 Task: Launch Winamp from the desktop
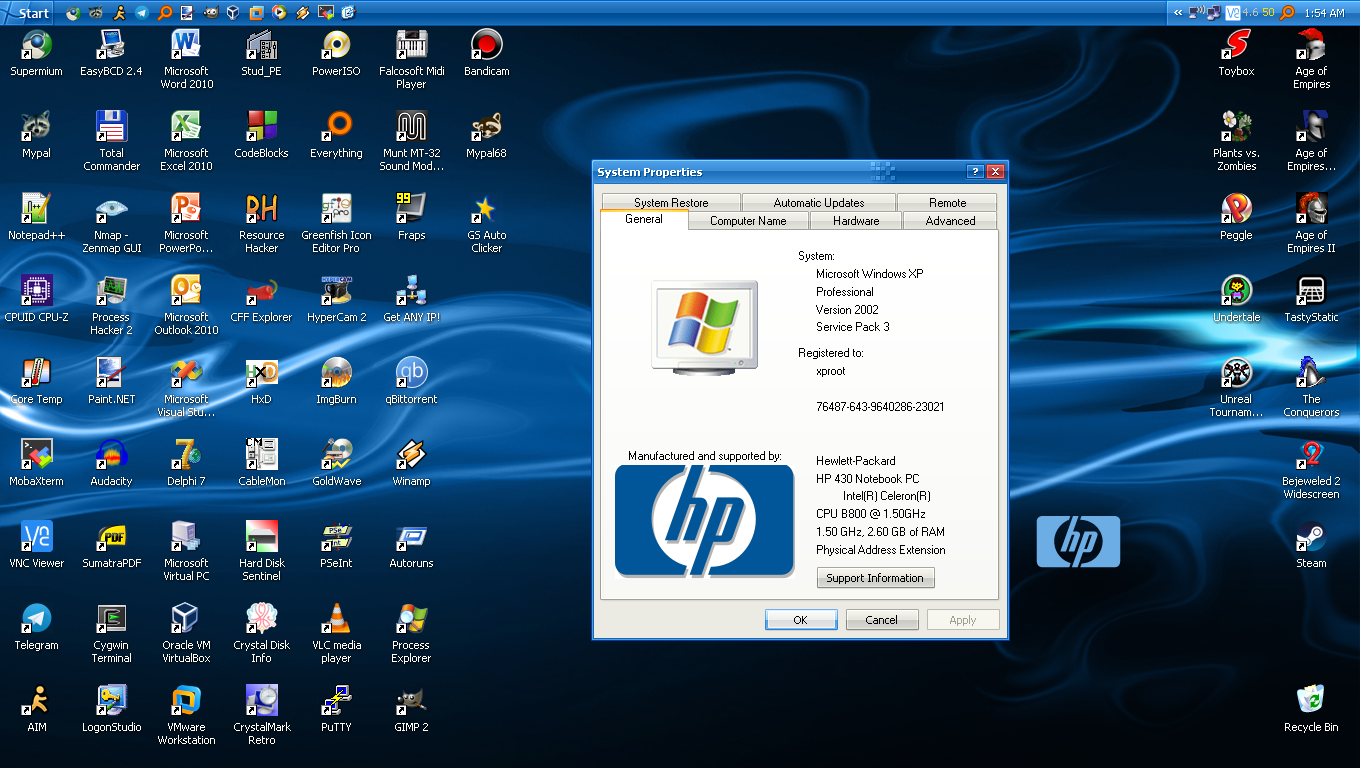410,453
